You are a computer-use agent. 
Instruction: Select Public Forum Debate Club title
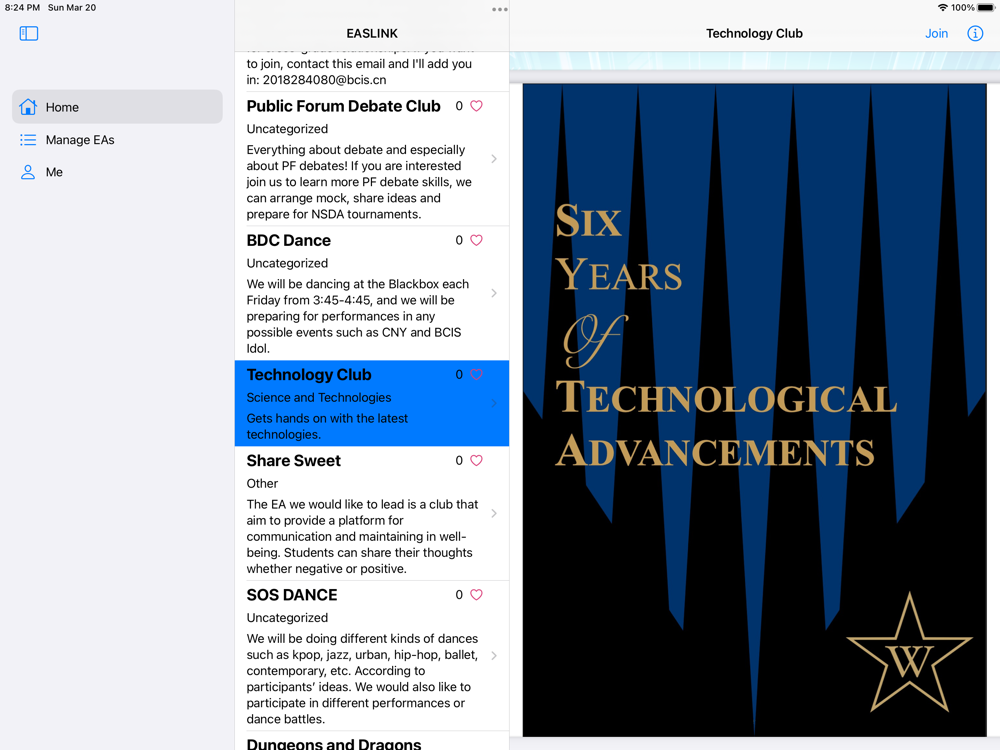[343, 106]
